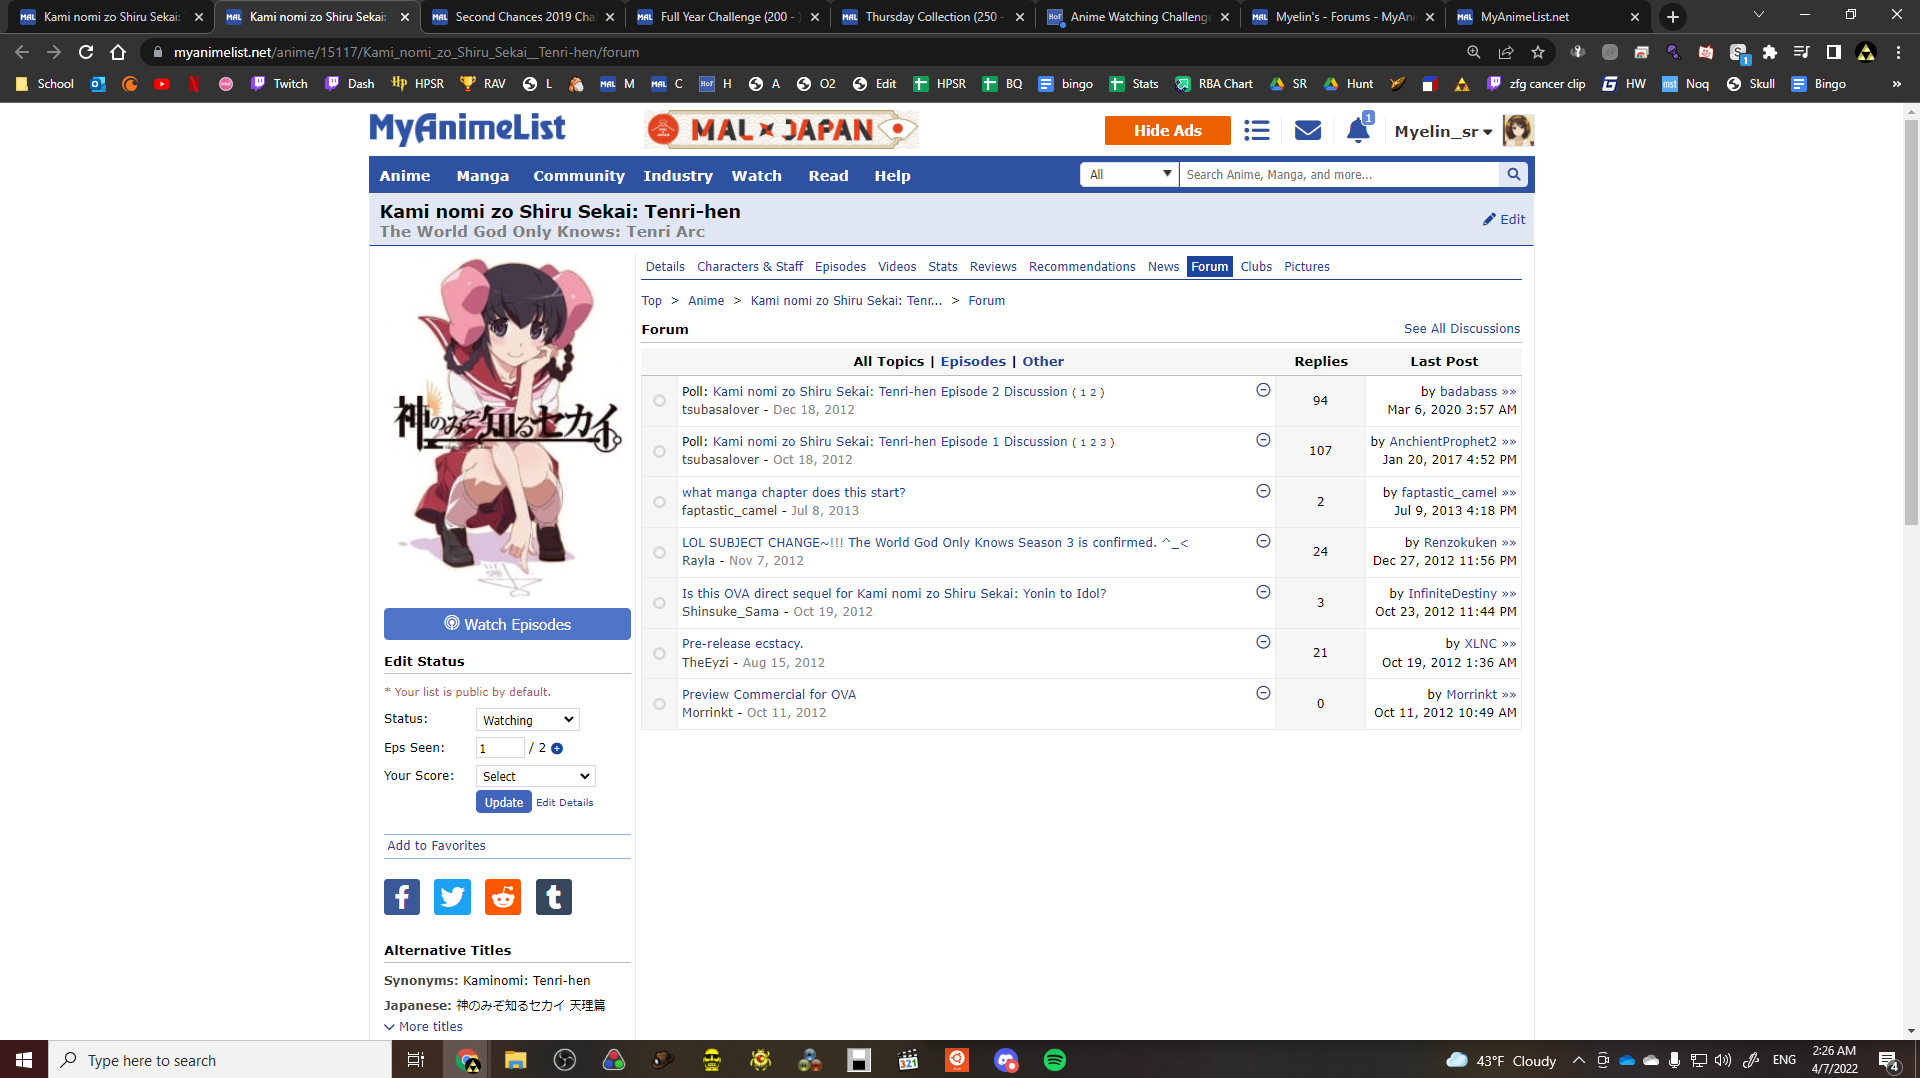Open the Chrome tab search dropdown
Viewport: 1920px width, 1078px height.
point(1759,15)
